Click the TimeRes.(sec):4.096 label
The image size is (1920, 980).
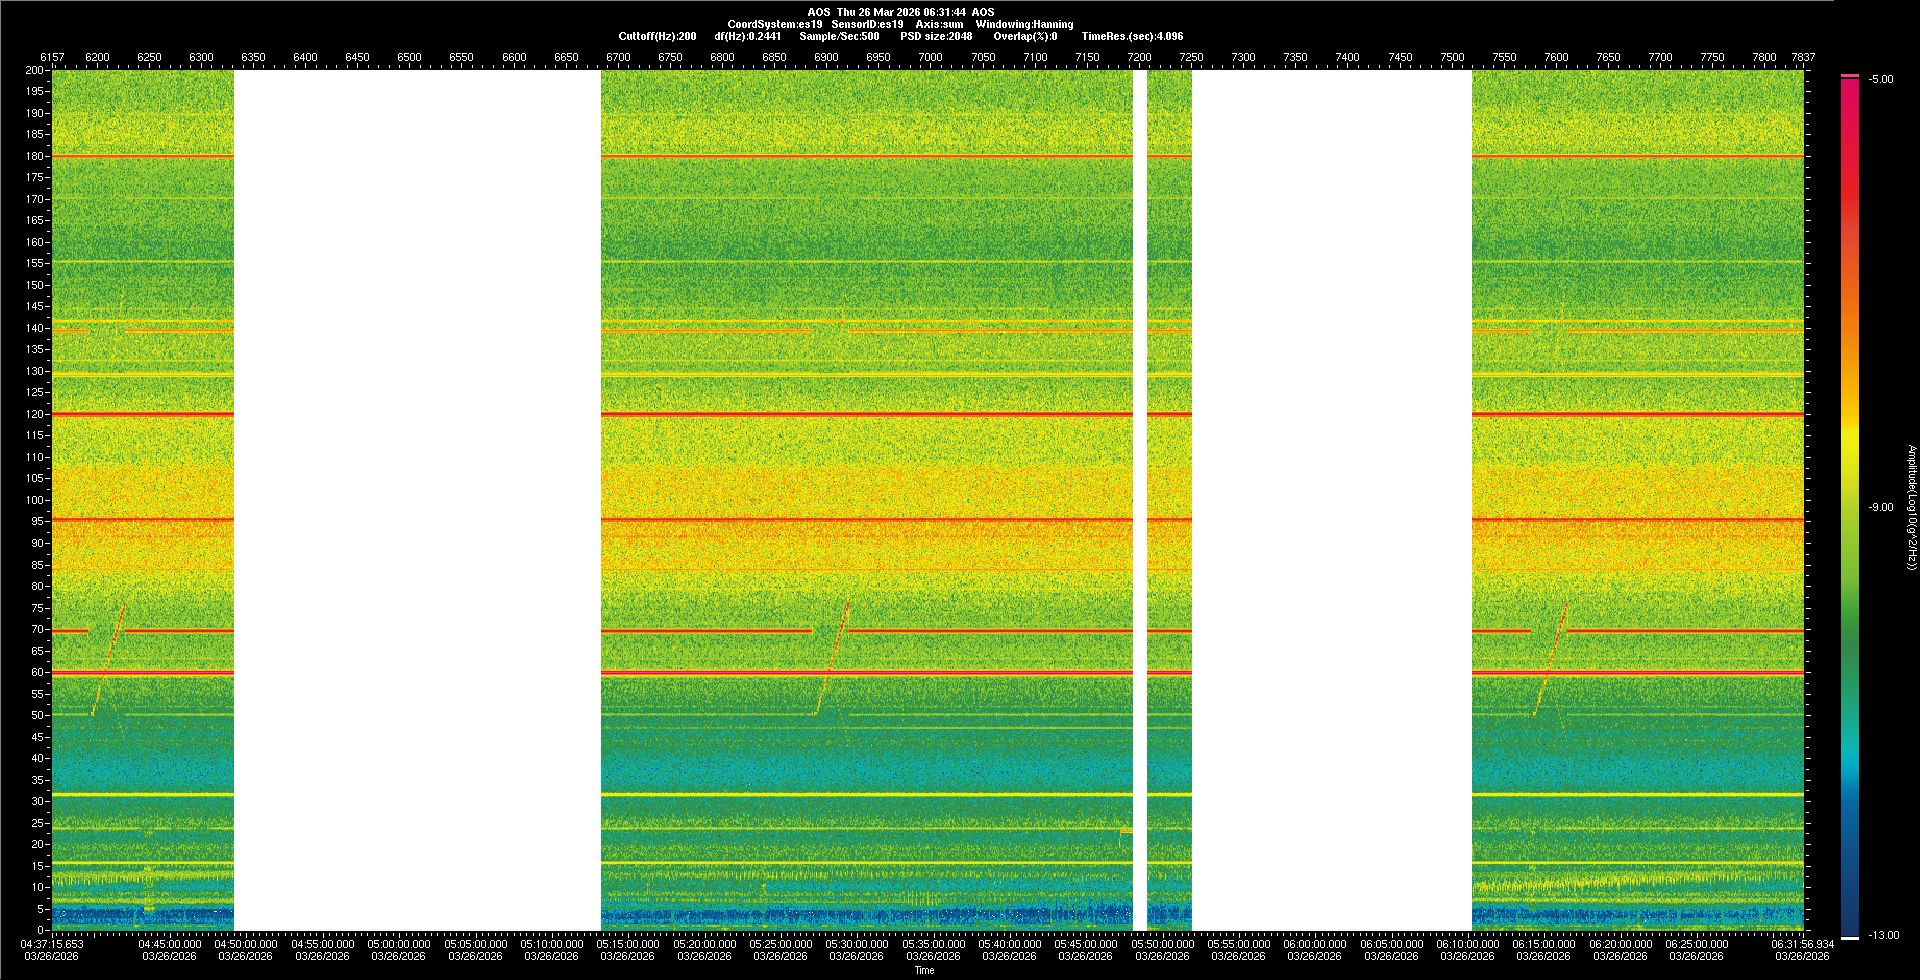tap(1132, 36)
